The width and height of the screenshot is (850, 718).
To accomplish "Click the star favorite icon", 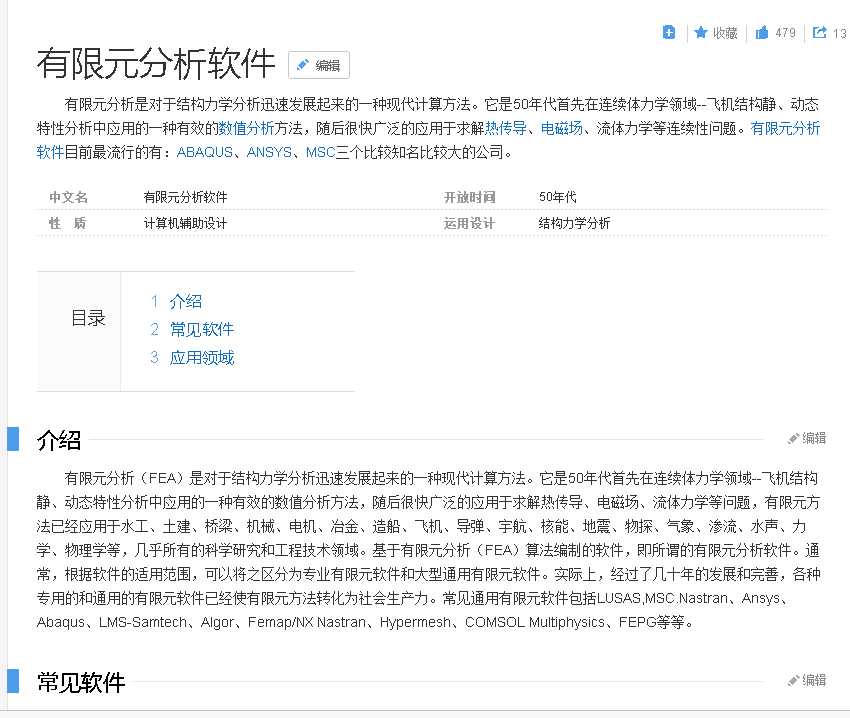I will click(700, 33).
